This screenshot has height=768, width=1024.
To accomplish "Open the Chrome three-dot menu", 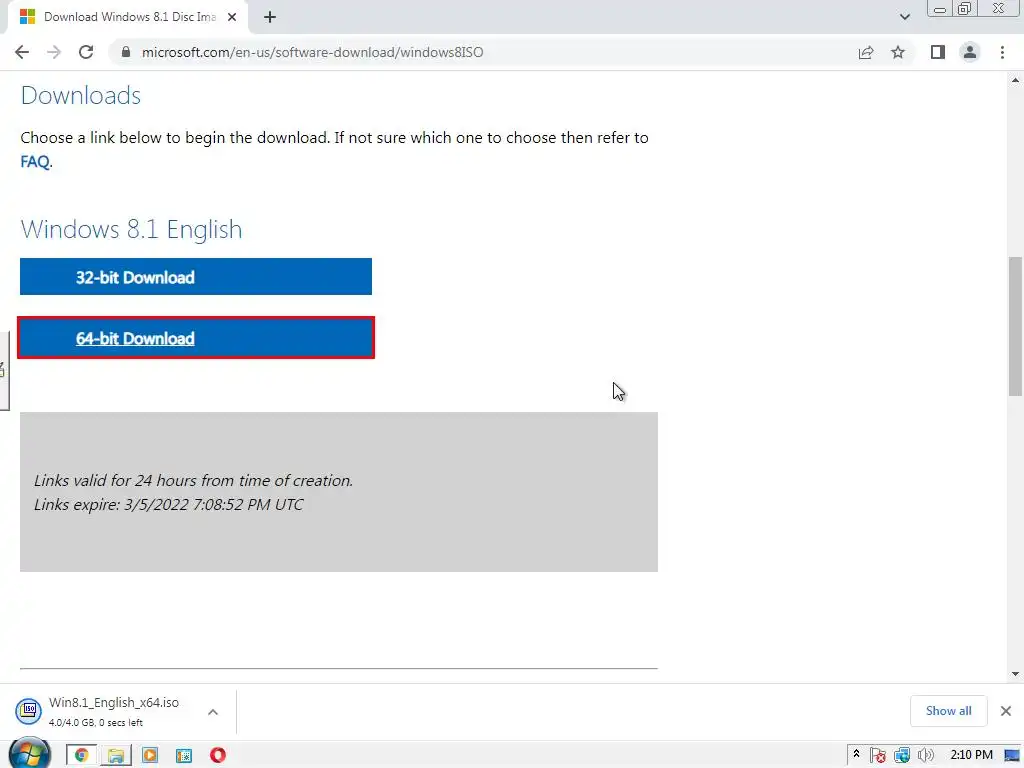I will 1002,52.
